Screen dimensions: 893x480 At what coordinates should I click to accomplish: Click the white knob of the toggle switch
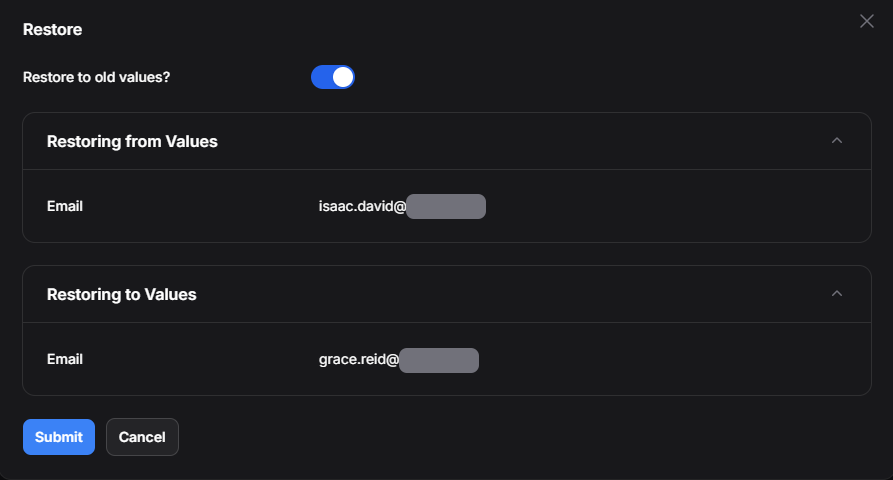coord(343,77)
